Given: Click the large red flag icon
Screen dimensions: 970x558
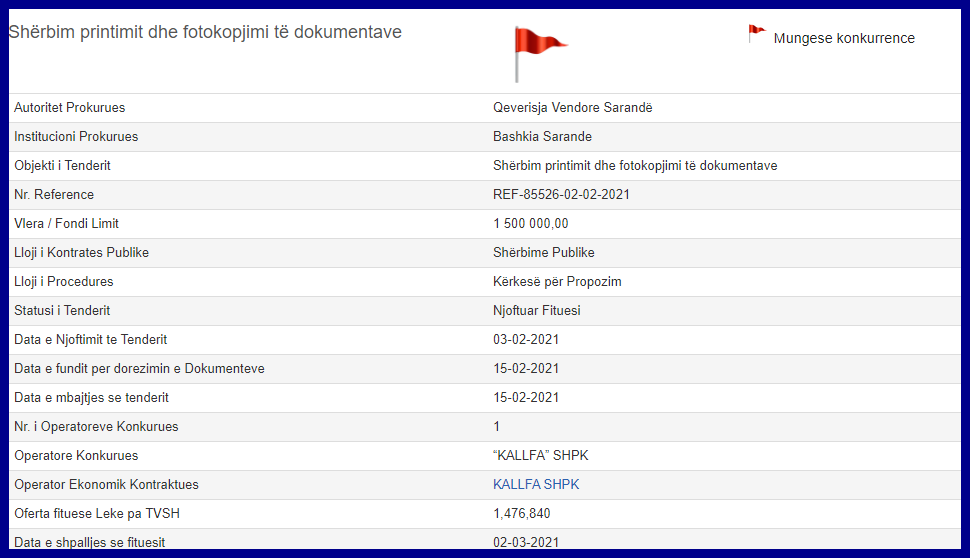Looking at the screenshot, I should (541, 54).
